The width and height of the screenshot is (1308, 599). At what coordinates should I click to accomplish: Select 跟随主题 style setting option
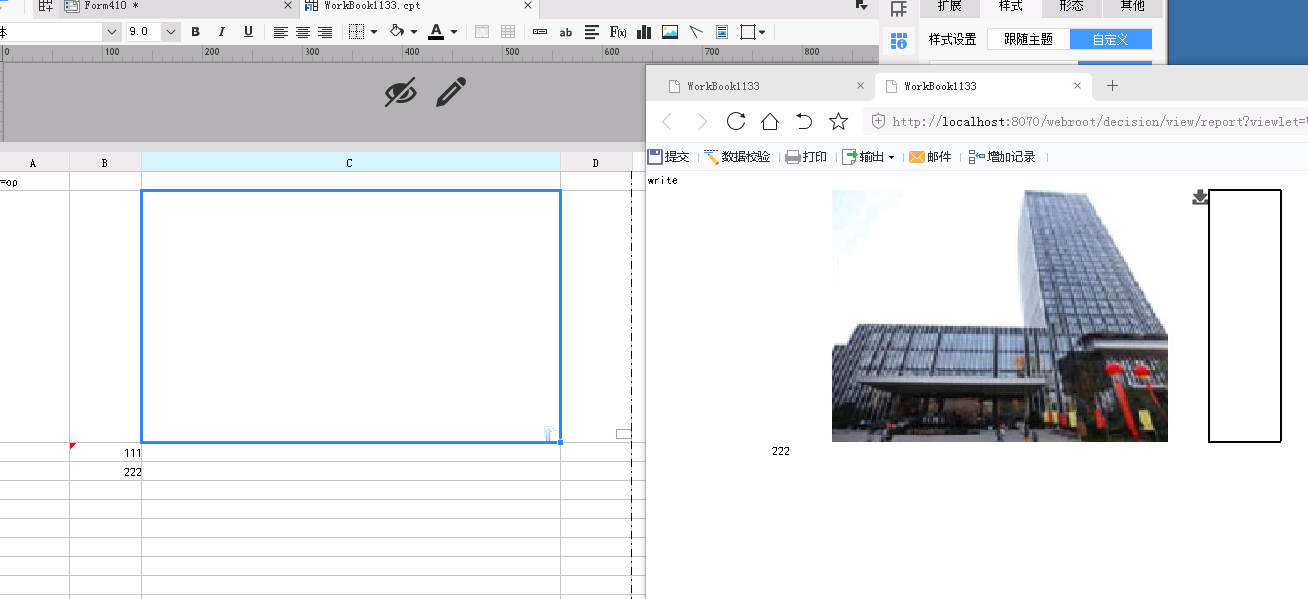(1028, 39)
